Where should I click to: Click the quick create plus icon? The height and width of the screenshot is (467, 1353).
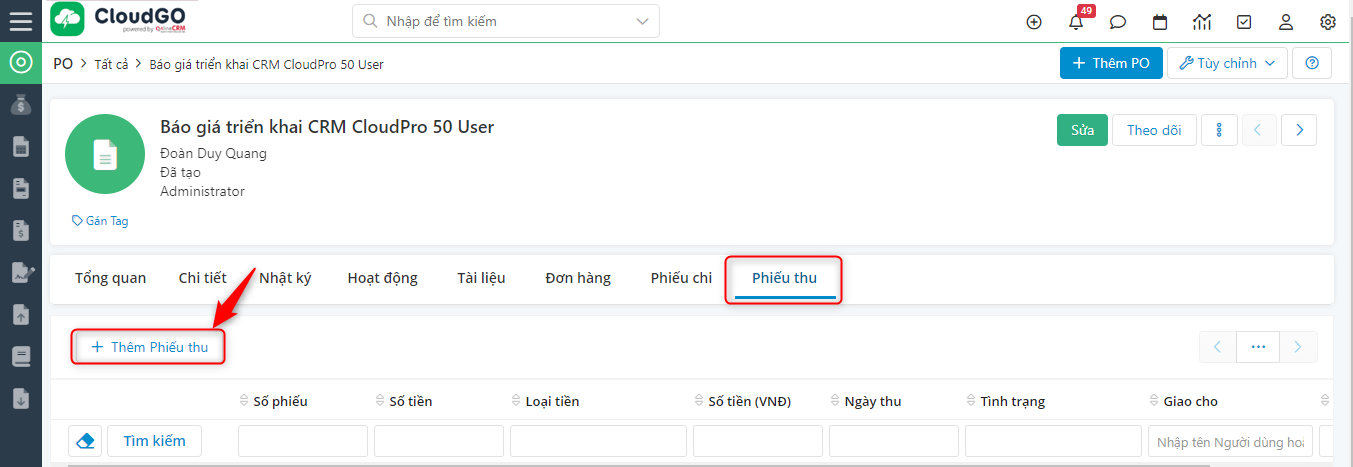pos(1034,22)
